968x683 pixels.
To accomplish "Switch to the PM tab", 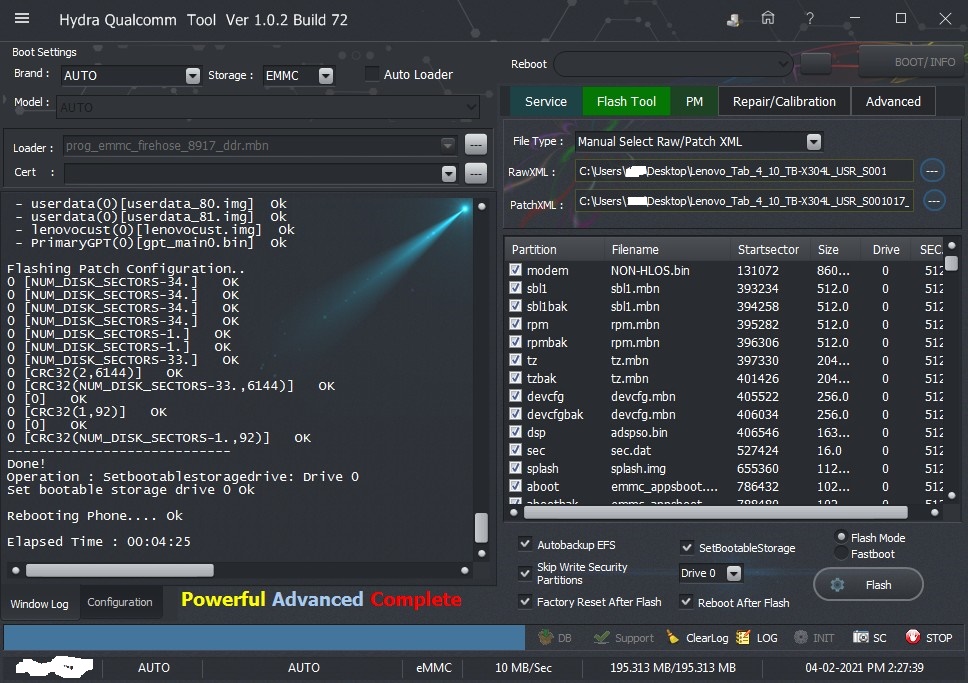I will 694,101.
